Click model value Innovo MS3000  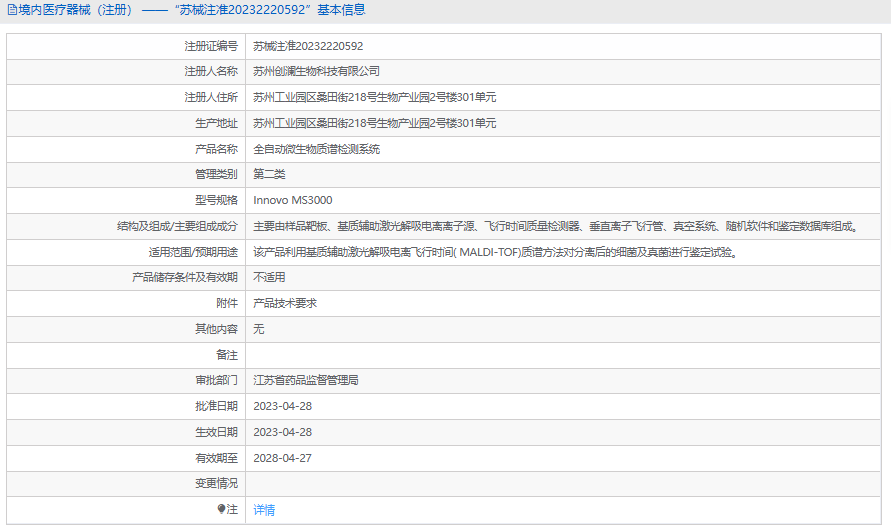(293, 200)
